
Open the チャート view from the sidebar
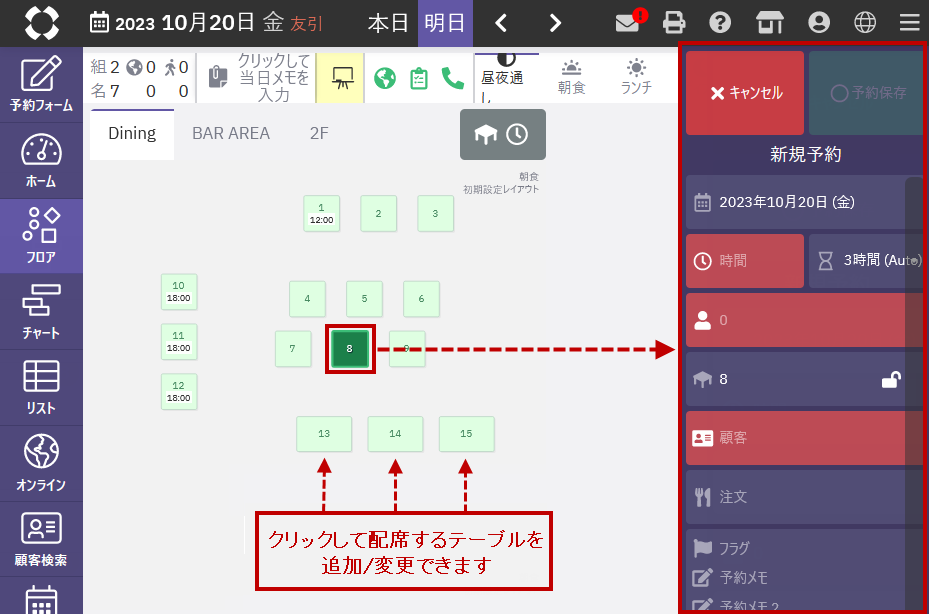[x=41, y=311]
